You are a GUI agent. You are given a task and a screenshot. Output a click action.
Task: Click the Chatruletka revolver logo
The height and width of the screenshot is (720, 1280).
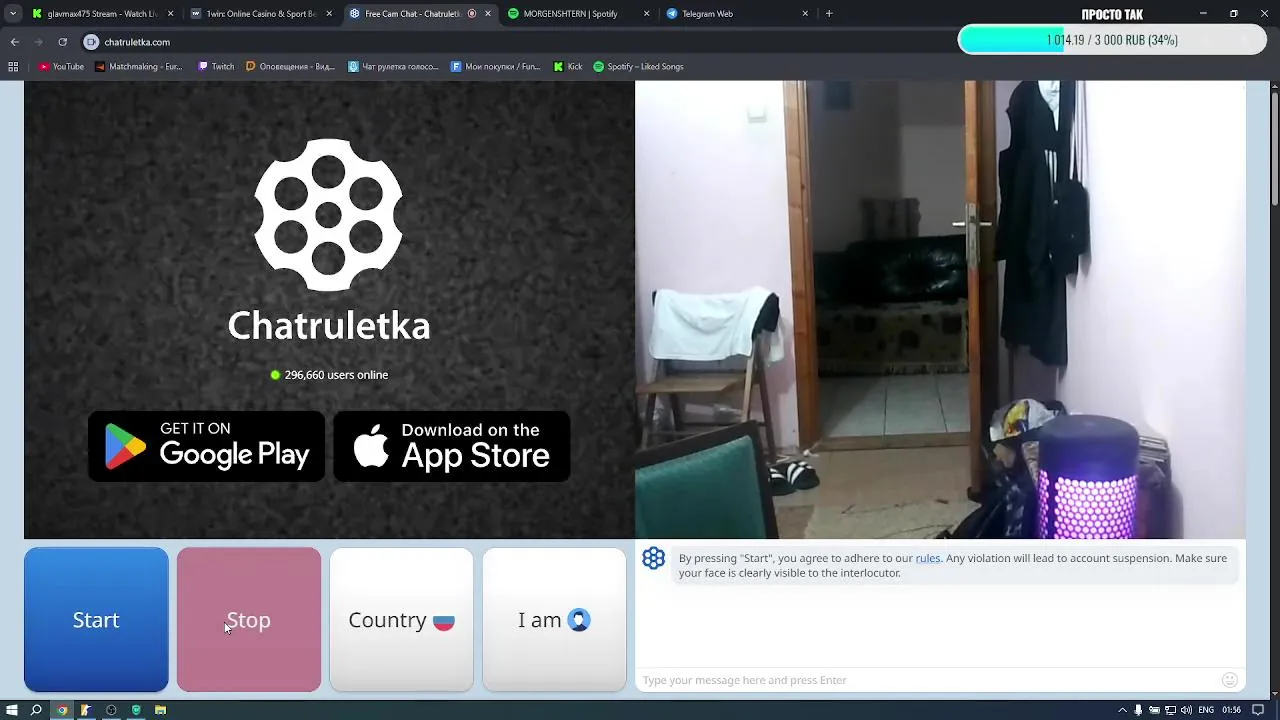point(328,215)
